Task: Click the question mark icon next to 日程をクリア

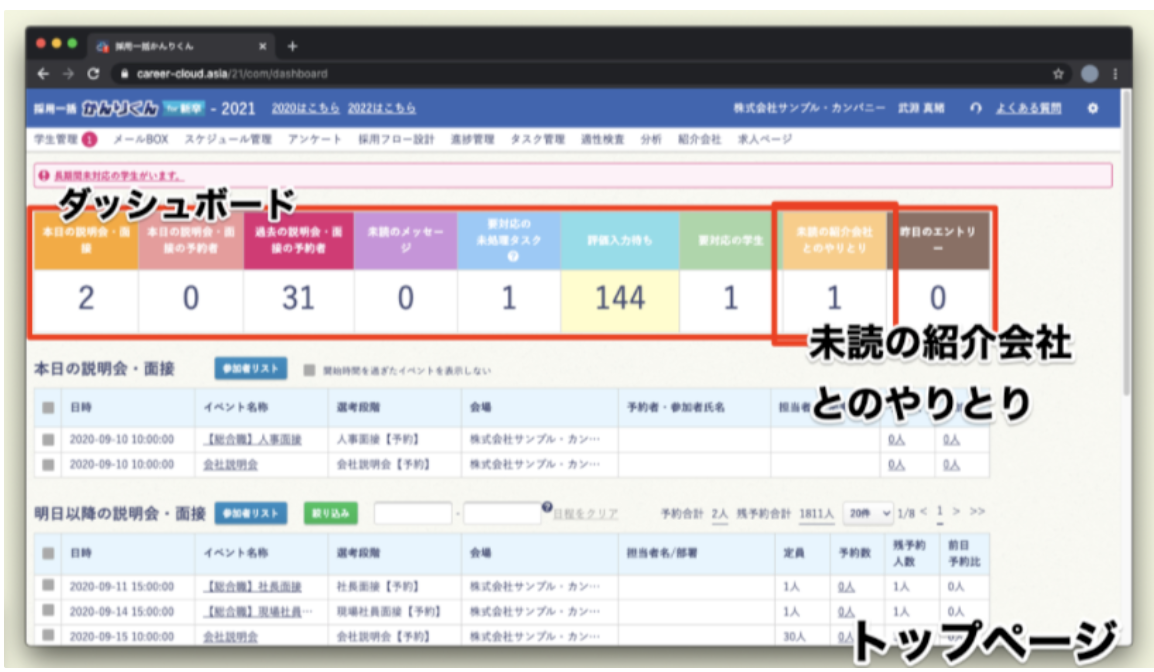Action: pyautogui.click(x=547, y=509)
